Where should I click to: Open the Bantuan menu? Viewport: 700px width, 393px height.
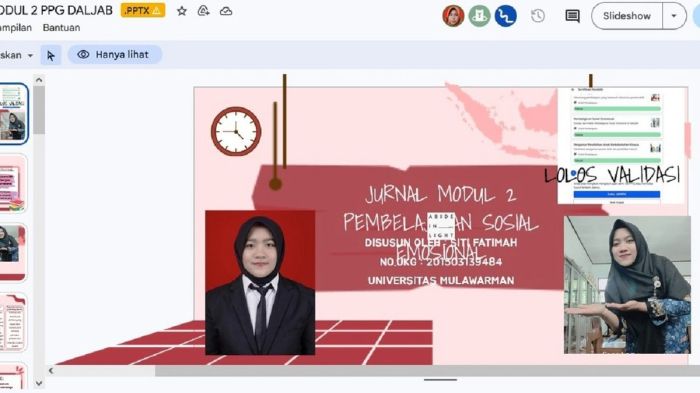pyautogui.click(x=62, y=28)
